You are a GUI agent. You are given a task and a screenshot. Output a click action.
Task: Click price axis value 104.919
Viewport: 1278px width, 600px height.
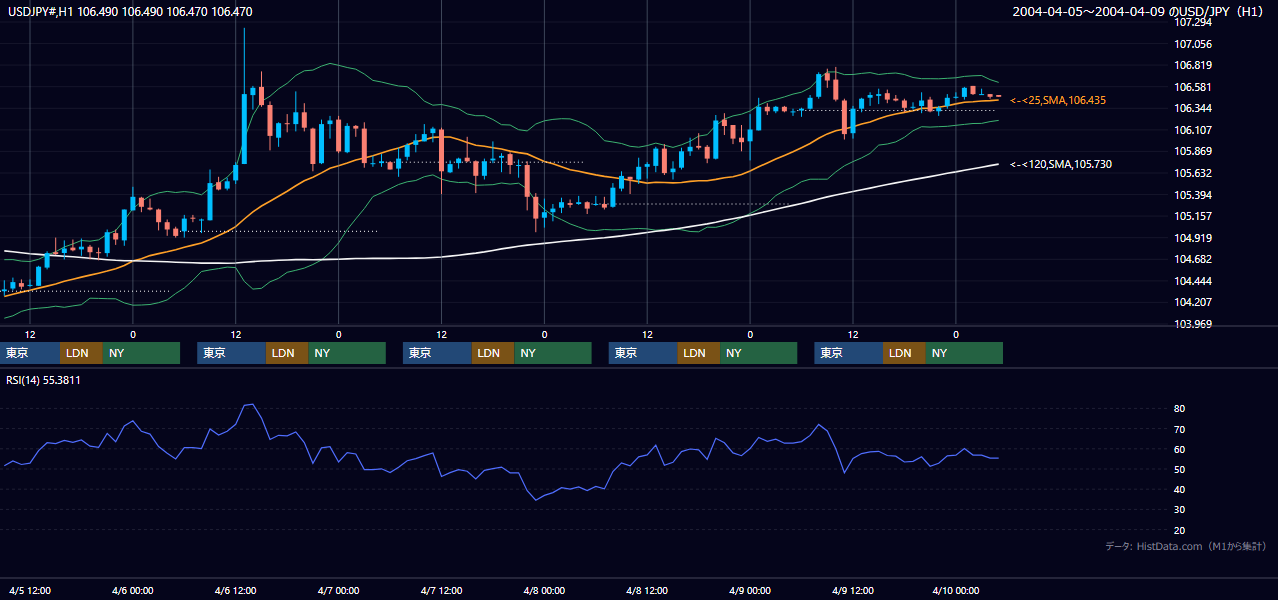tap(1193, 238)
